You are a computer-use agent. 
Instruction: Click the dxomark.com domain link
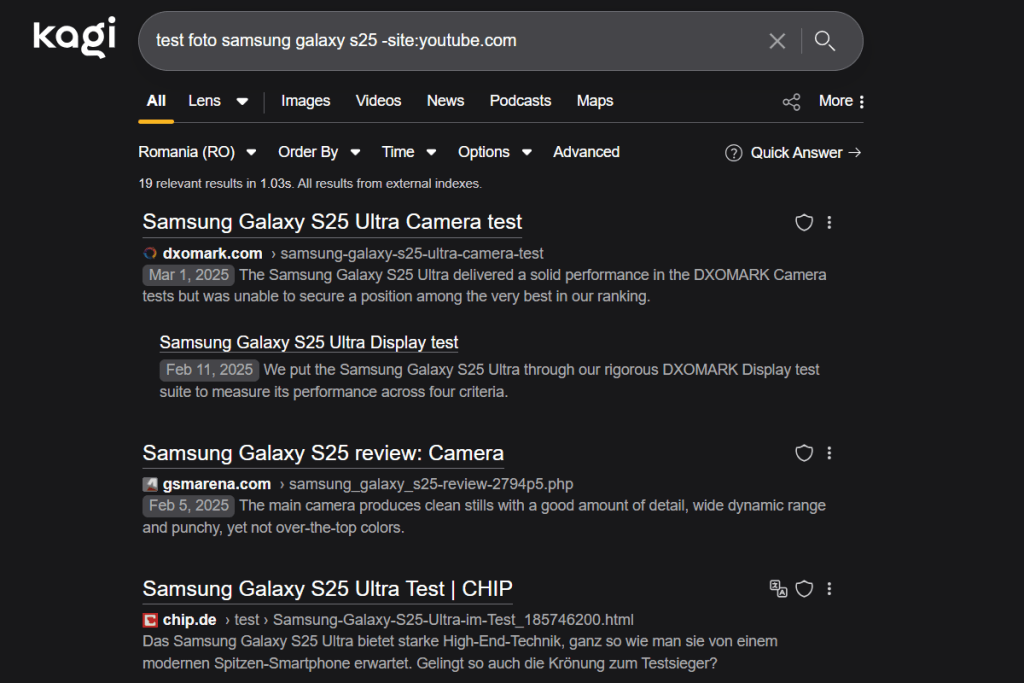tap(212, 253)
